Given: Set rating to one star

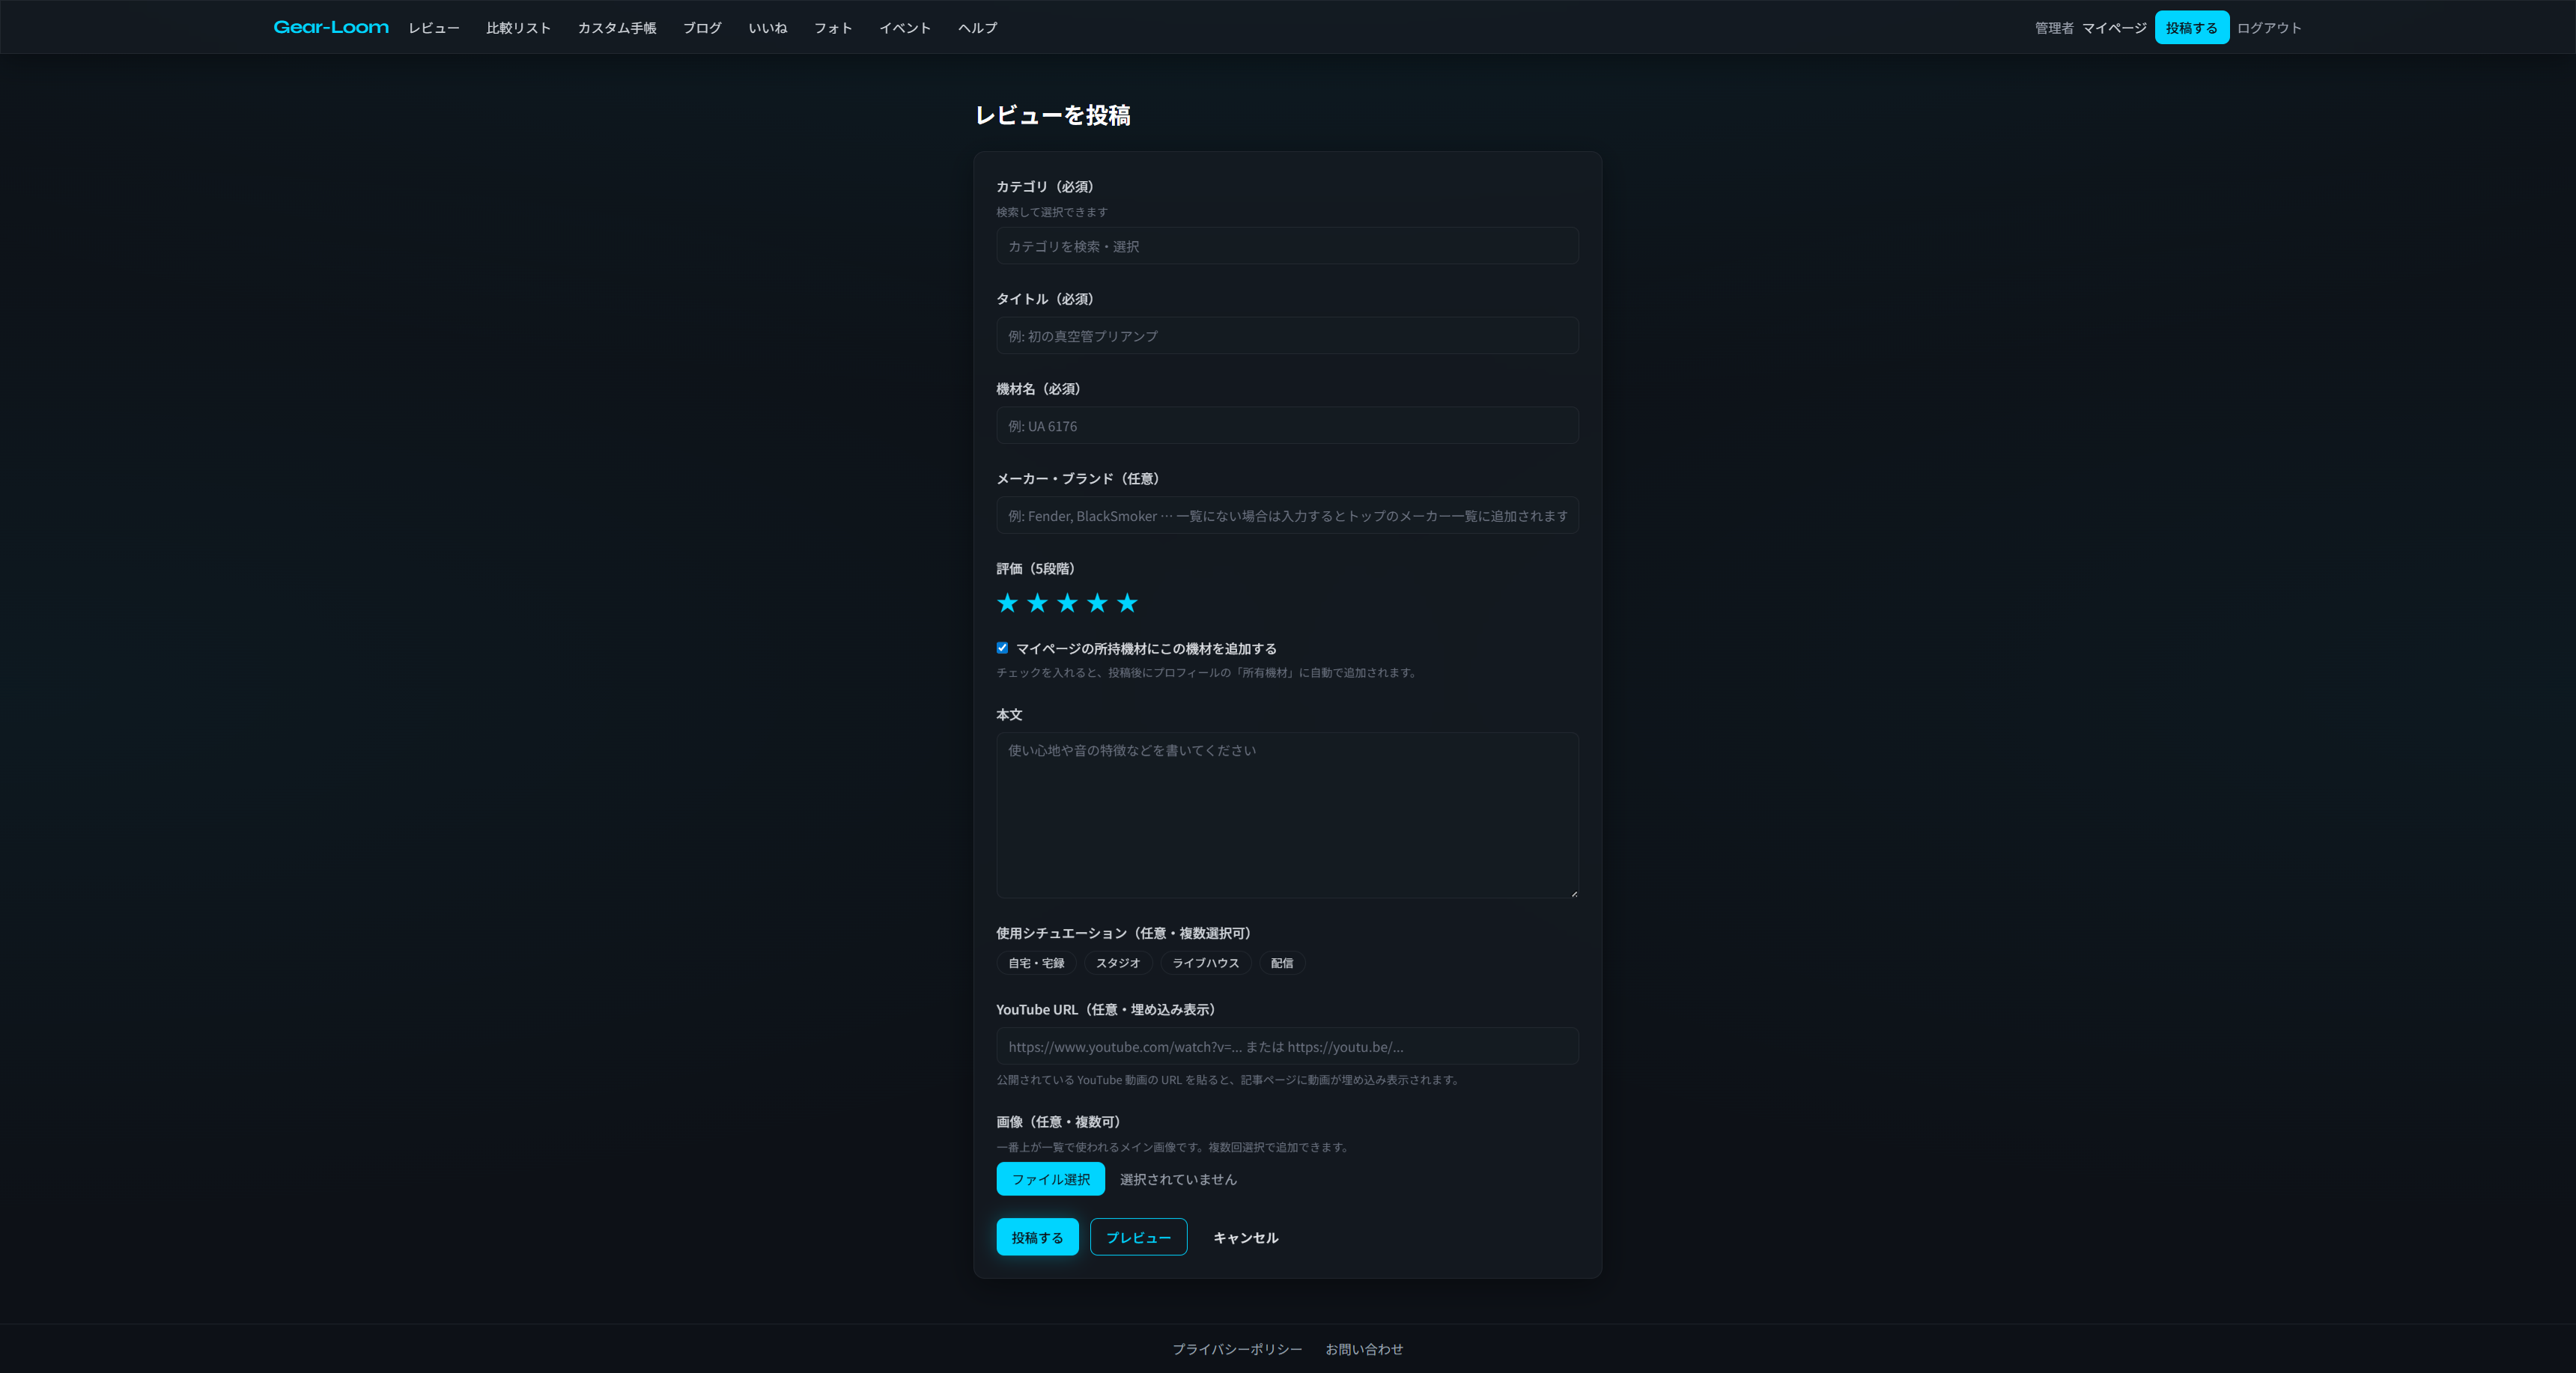Looking at the screenshot, I should tap(1007, 603).
